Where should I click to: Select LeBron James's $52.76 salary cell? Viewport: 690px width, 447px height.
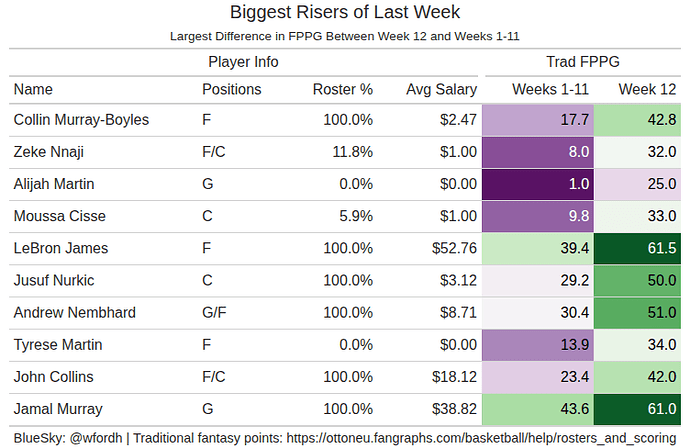(453, 248)
